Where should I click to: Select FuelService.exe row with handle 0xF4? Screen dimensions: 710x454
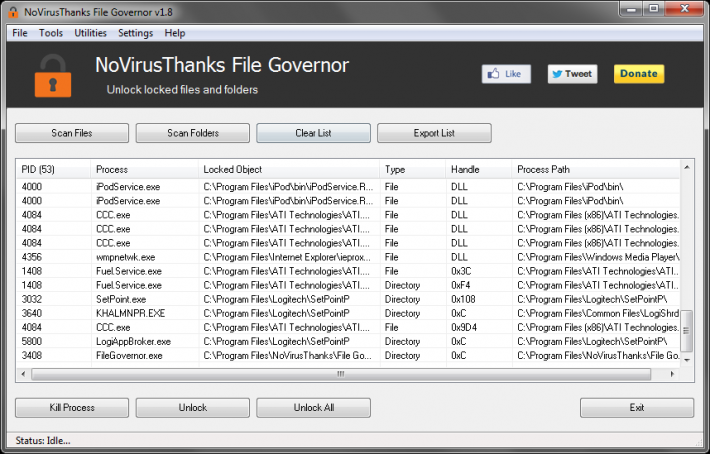(x=348, y=285)
